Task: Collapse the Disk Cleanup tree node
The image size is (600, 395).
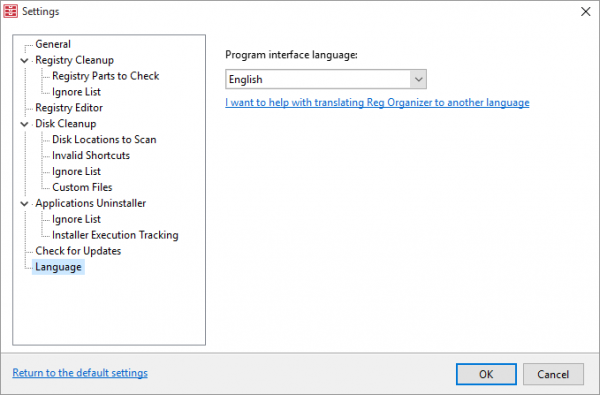Action: pos(24,124)
